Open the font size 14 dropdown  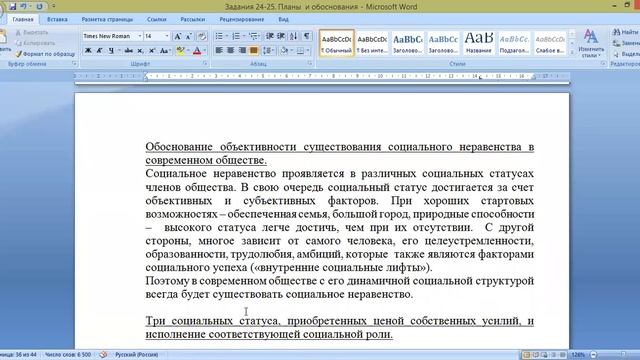[x=167, y=36]
